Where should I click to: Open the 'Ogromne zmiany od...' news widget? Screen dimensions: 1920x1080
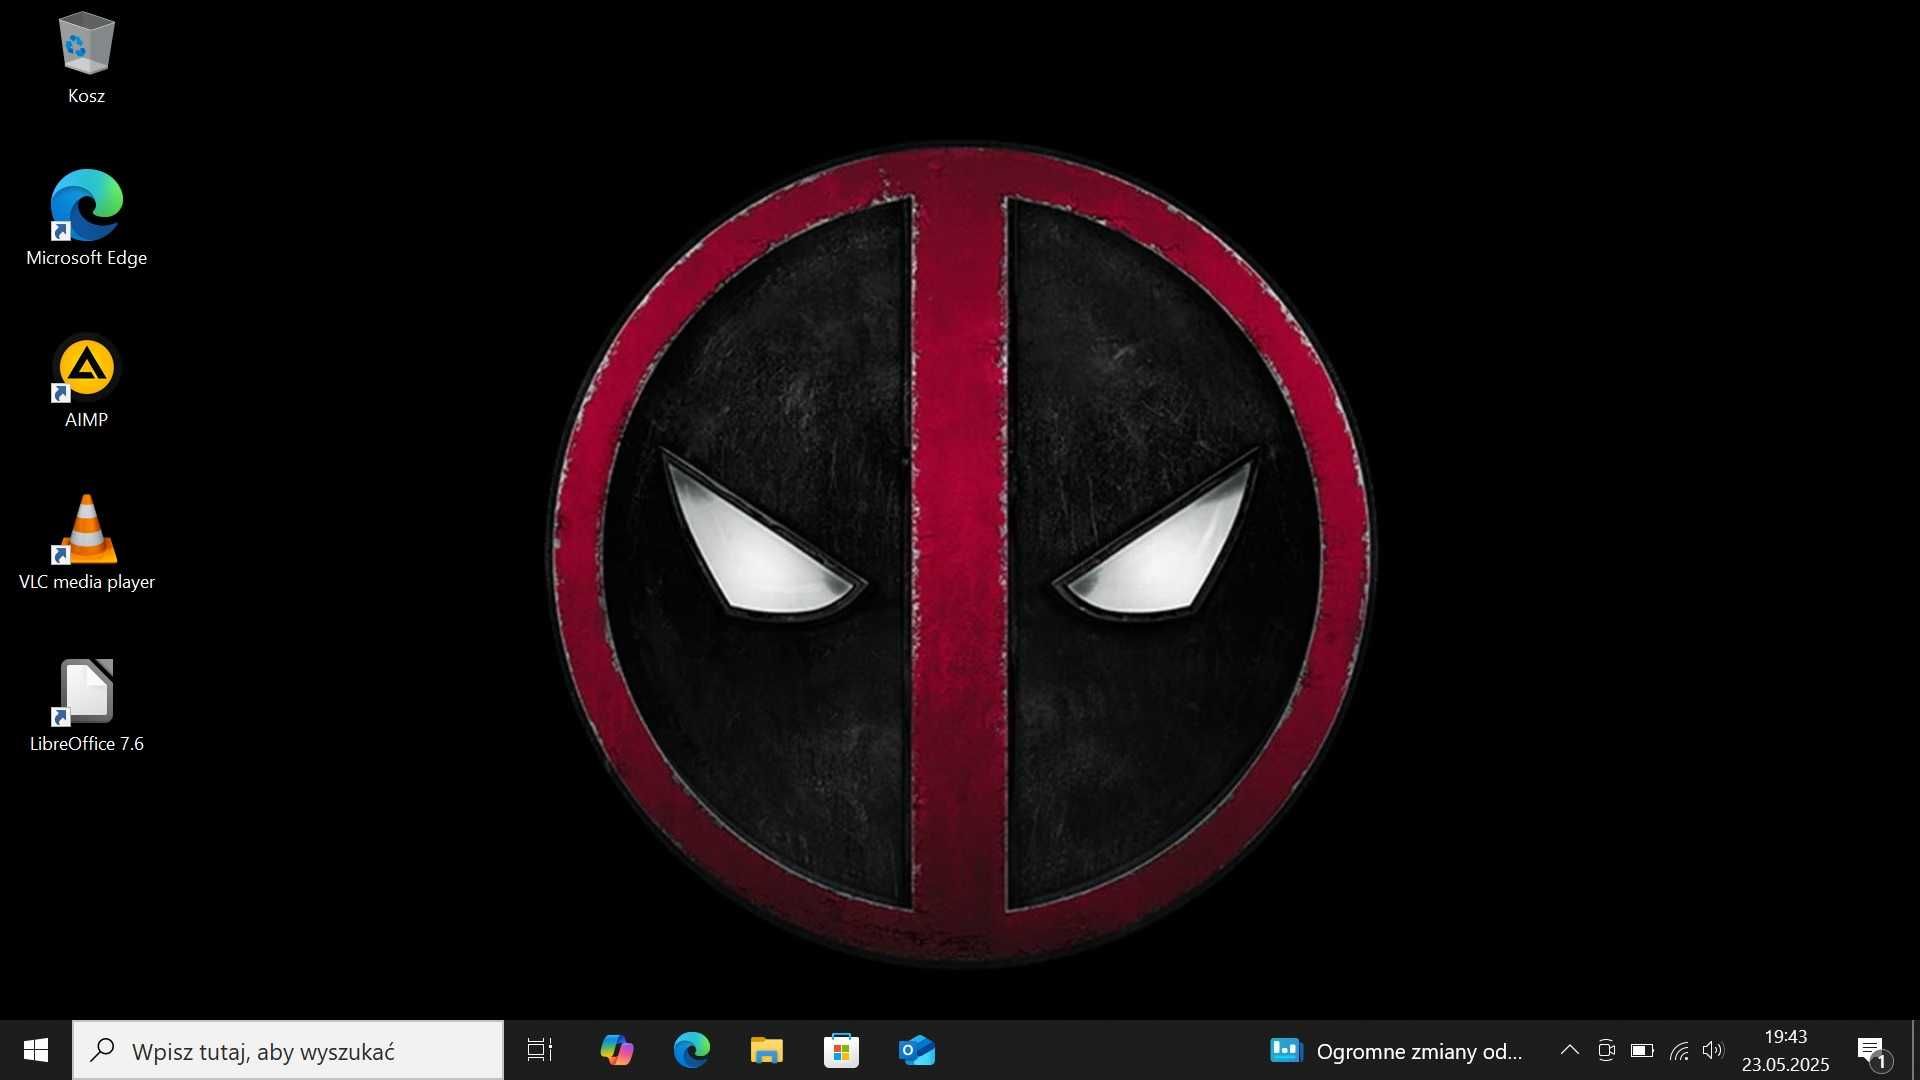tap(1396, 1051)
